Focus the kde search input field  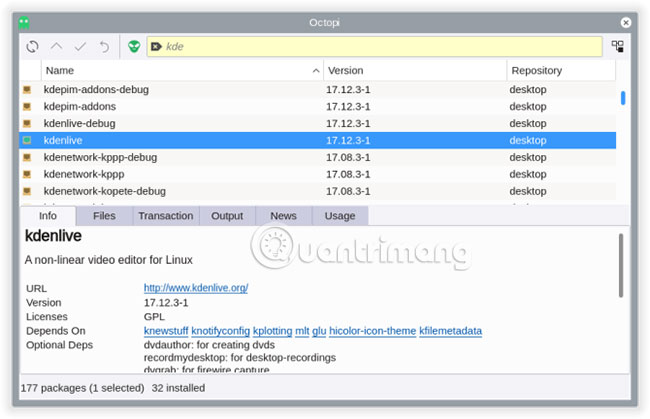pyautogui.click(x=374, y=46)
